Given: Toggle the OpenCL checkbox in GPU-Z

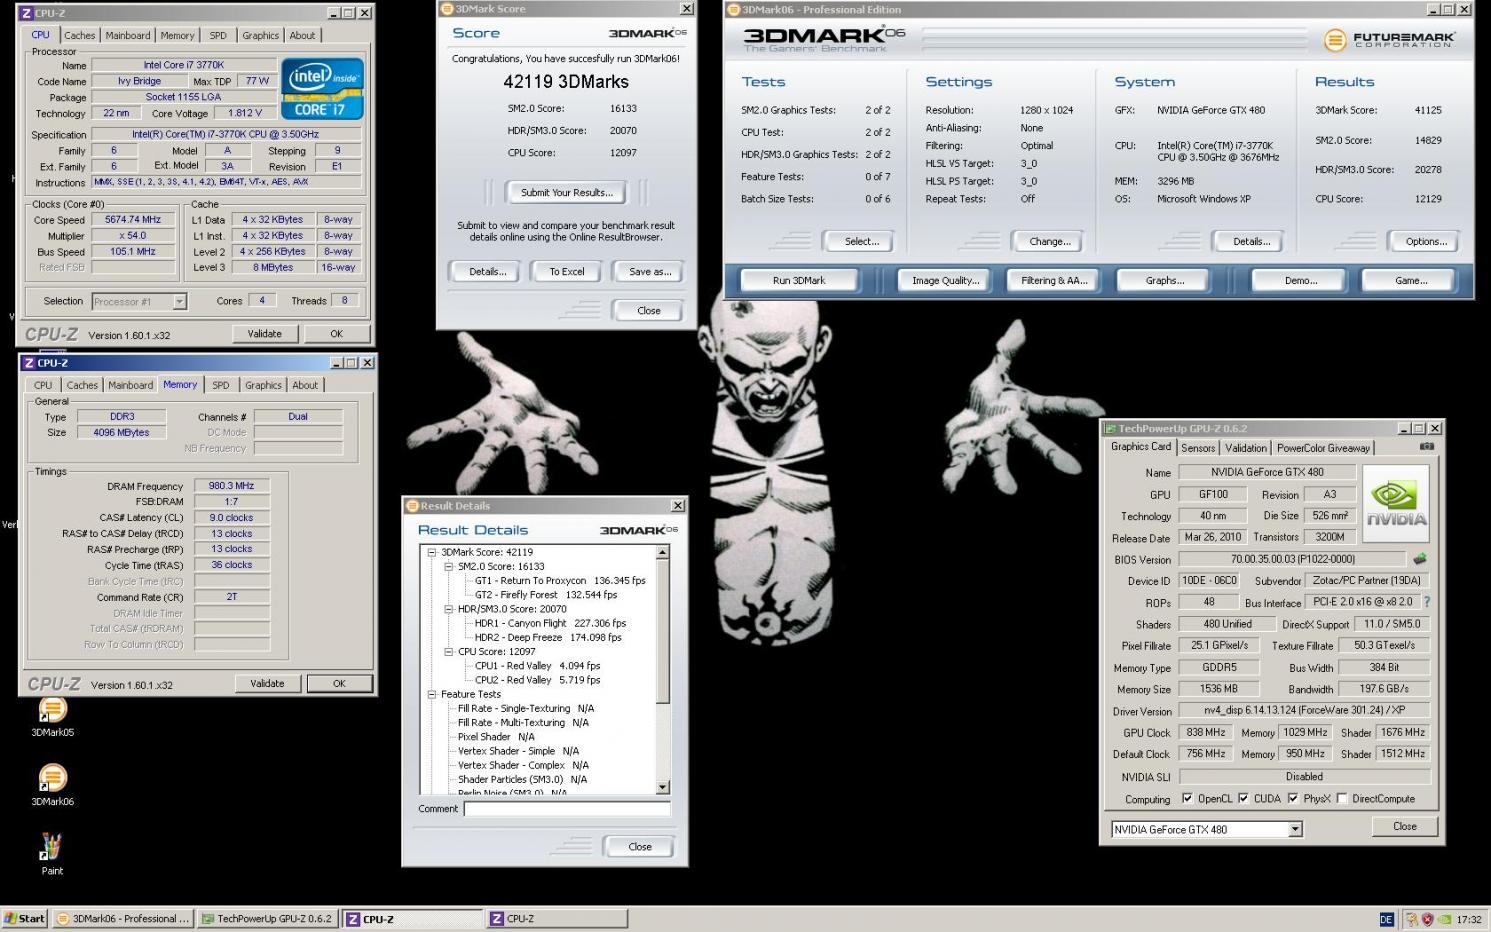Looking at the screenshot, I should click(x=1187, y=798).
